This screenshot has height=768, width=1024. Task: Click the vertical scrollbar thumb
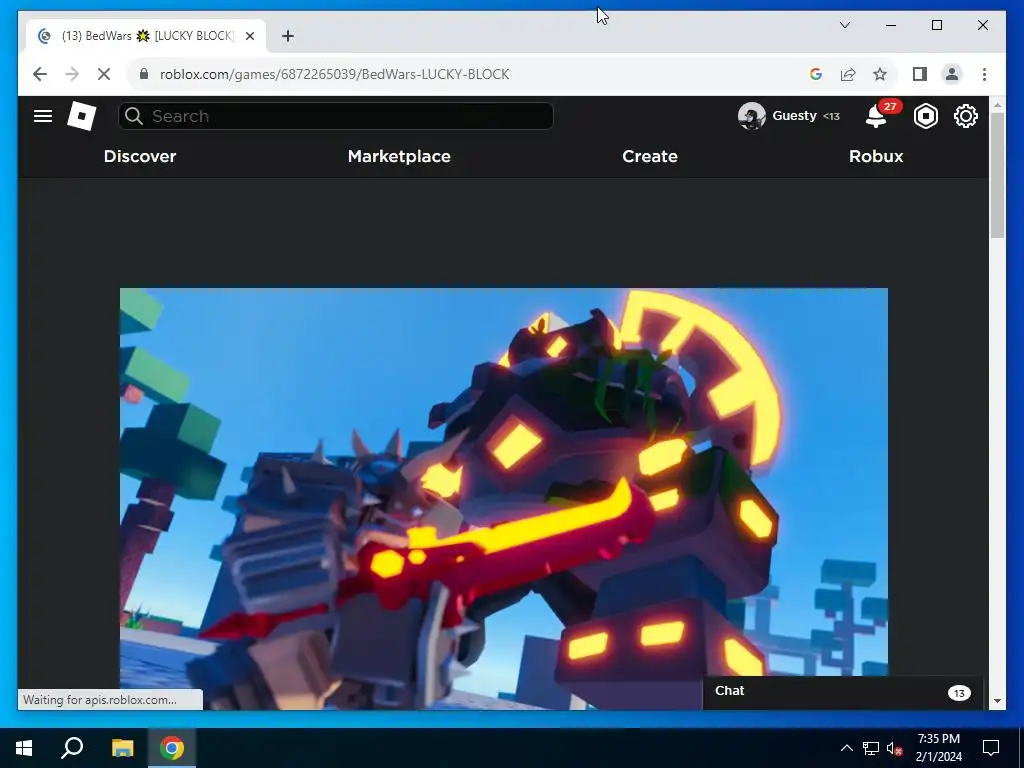point(997,175)
